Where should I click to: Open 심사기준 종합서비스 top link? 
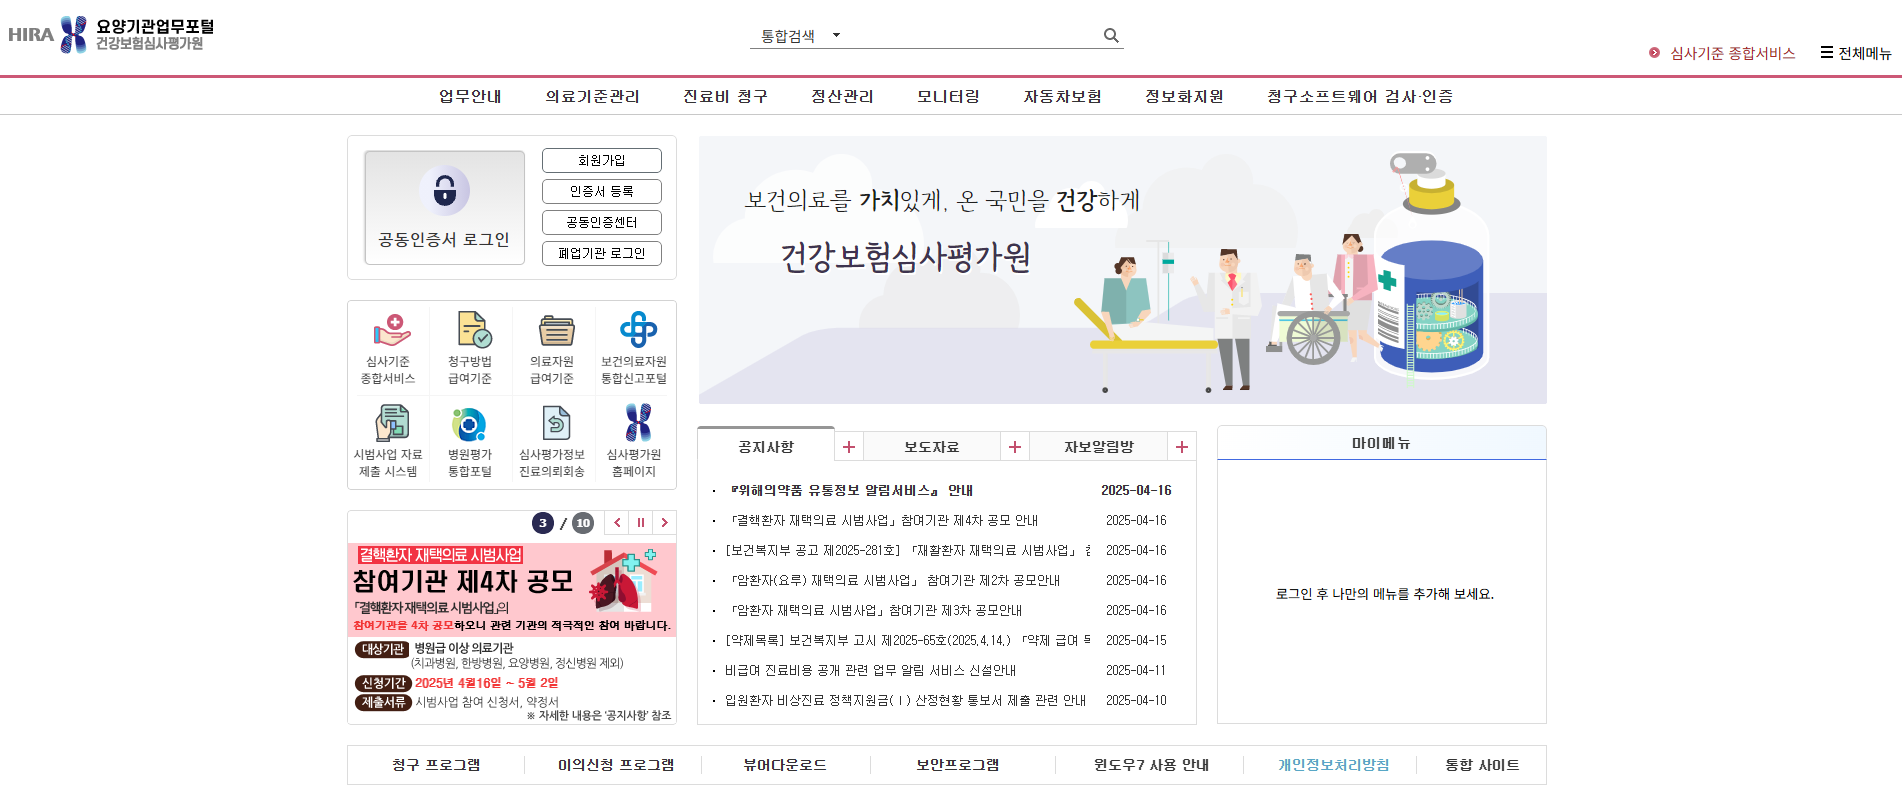(1722, 53)
